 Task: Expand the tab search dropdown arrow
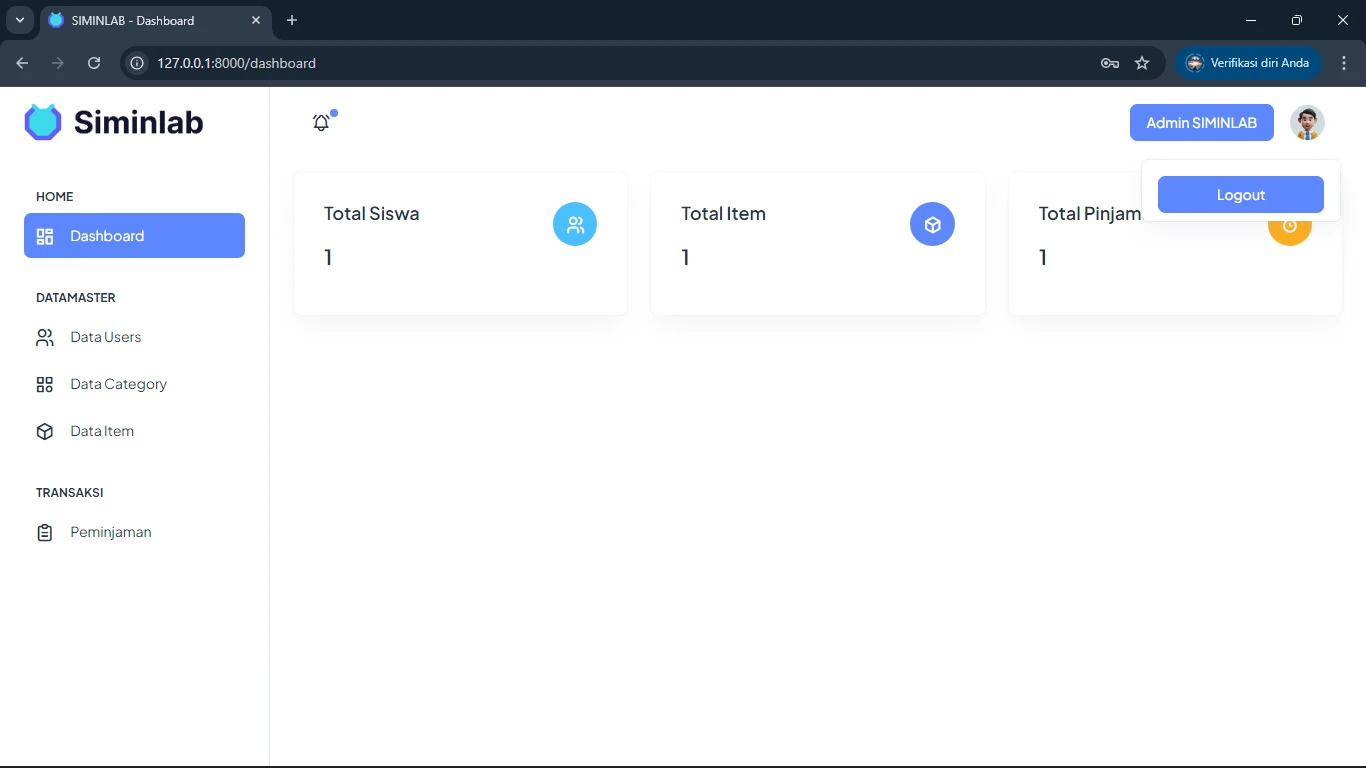pyautogui.click(x=19, y=20)
